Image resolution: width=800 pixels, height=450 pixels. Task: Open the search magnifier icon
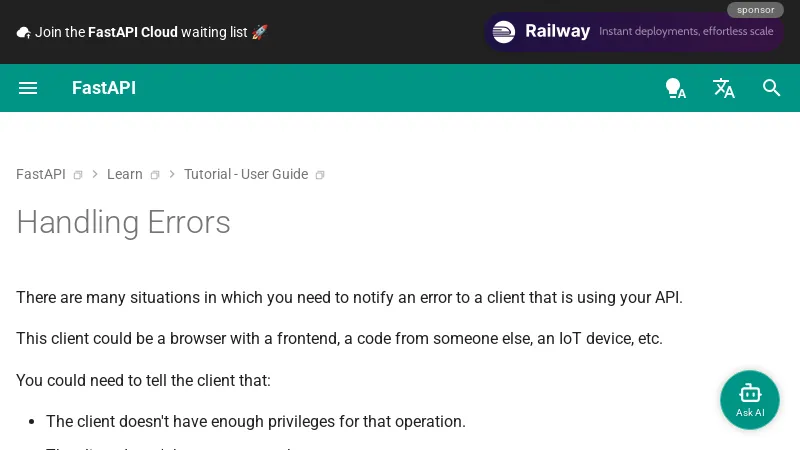[x=772, y=88]
